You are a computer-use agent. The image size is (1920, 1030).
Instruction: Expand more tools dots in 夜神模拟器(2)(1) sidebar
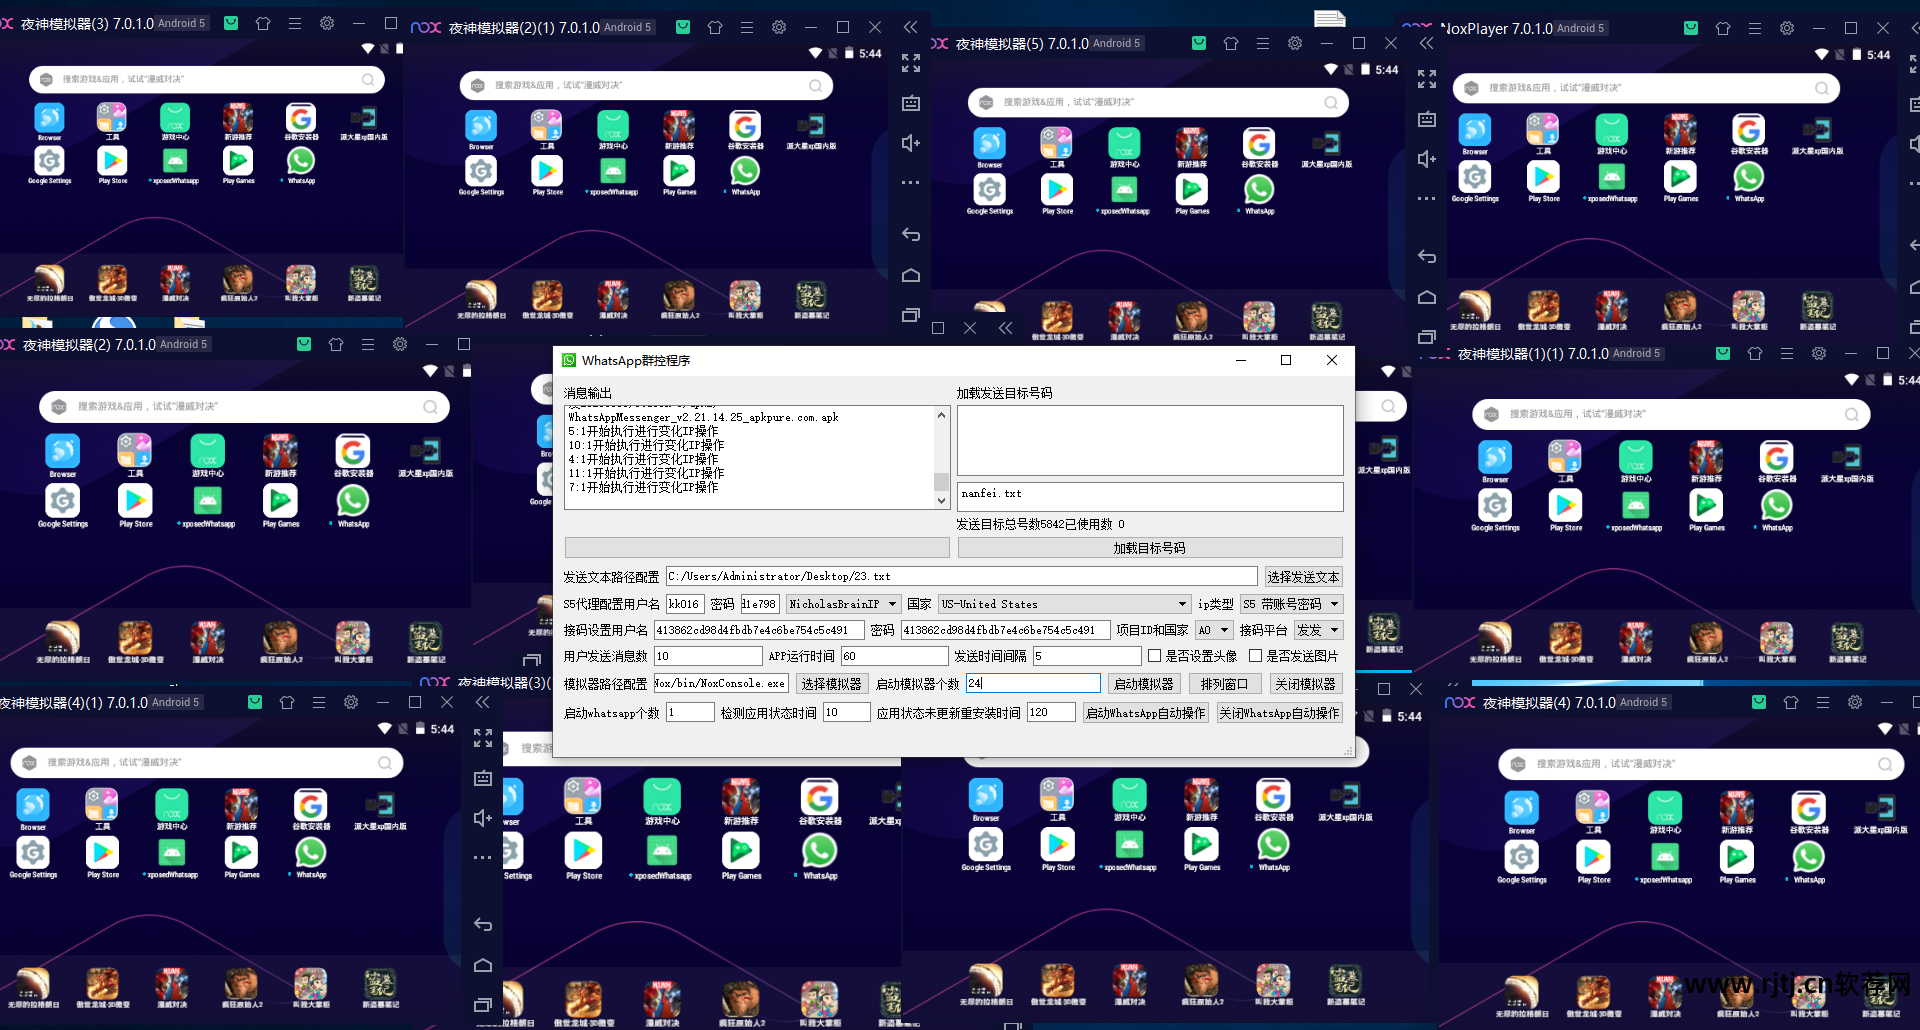pos(910,182)
